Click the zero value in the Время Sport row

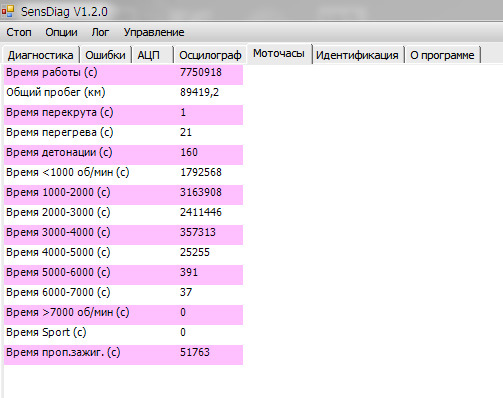click(183, 332)
